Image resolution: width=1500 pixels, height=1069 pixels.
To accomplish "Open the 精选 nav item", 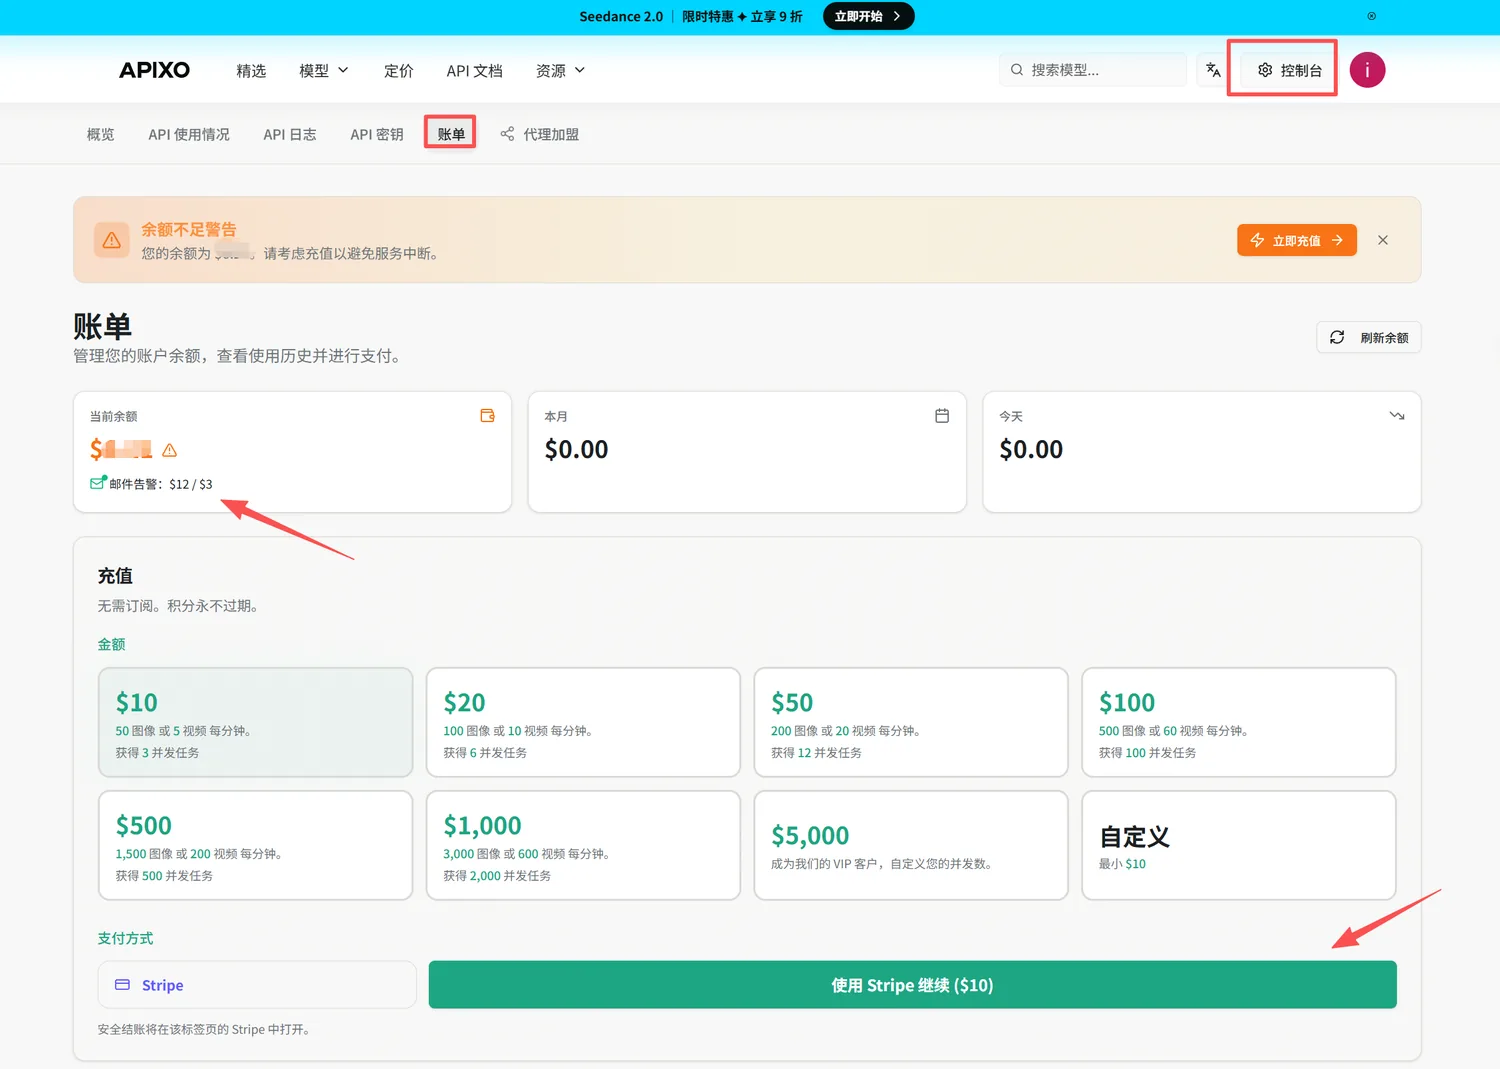I will 251,70.
